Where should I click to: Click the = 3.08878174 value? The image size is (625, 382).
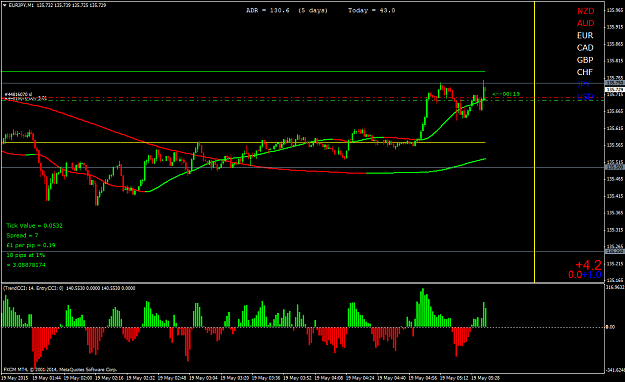tap(26, 265)
